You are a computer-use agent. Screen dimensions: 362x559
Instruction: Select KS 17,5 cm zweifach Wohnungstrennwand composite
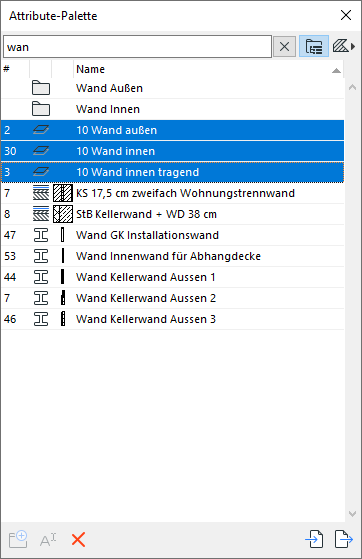(x=173, y=193)
